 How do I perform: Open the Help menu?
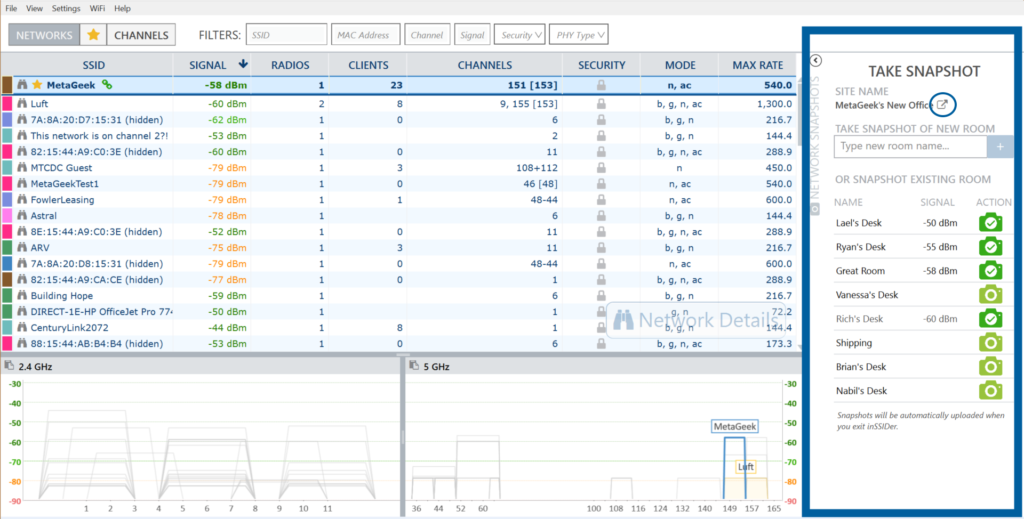pos(122,8)
